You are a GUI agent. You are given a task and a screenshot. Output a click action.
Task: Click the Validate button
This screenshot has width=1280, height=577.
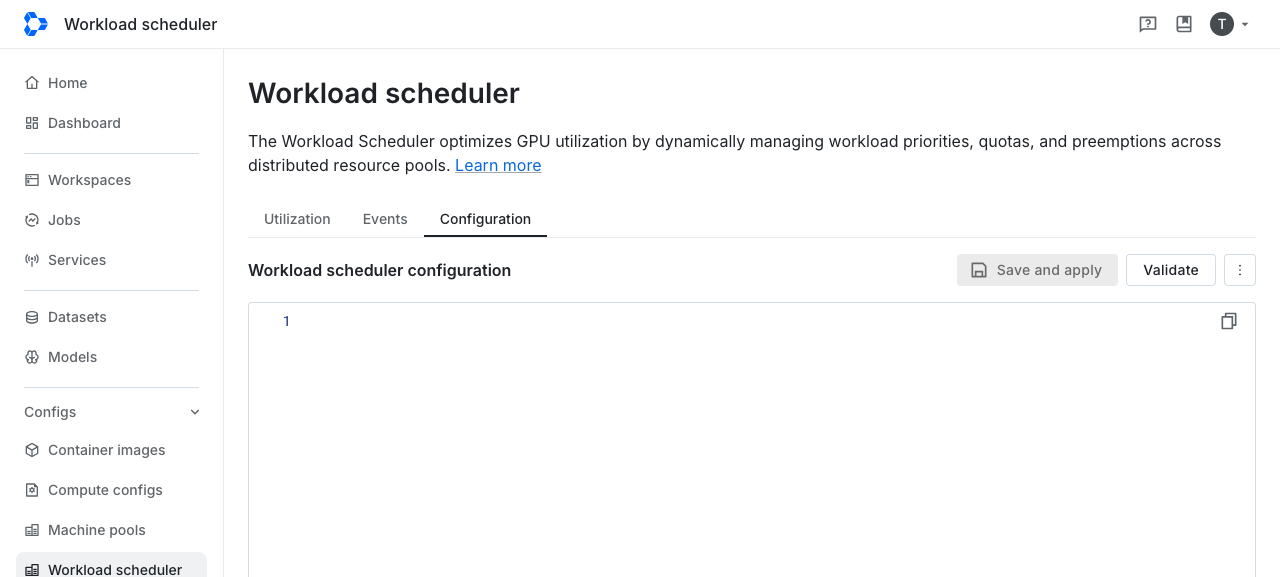(1171, 270)
